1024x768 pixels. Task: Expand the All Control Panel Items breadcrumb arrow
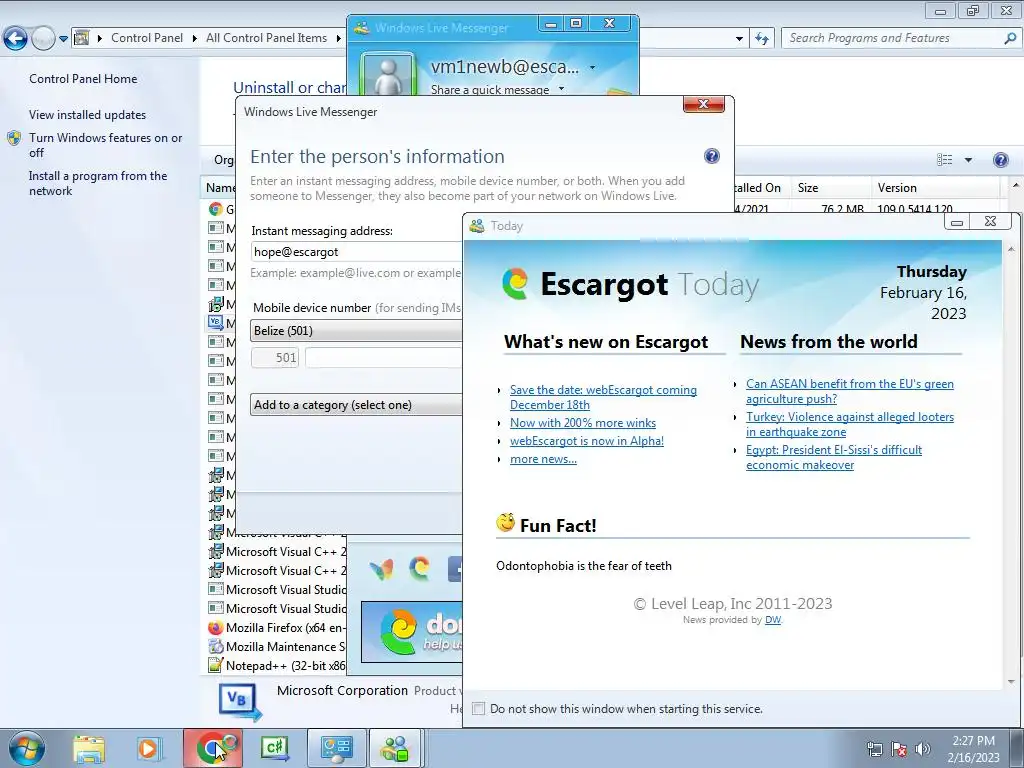pyautogui.click(x=338, y=39)
